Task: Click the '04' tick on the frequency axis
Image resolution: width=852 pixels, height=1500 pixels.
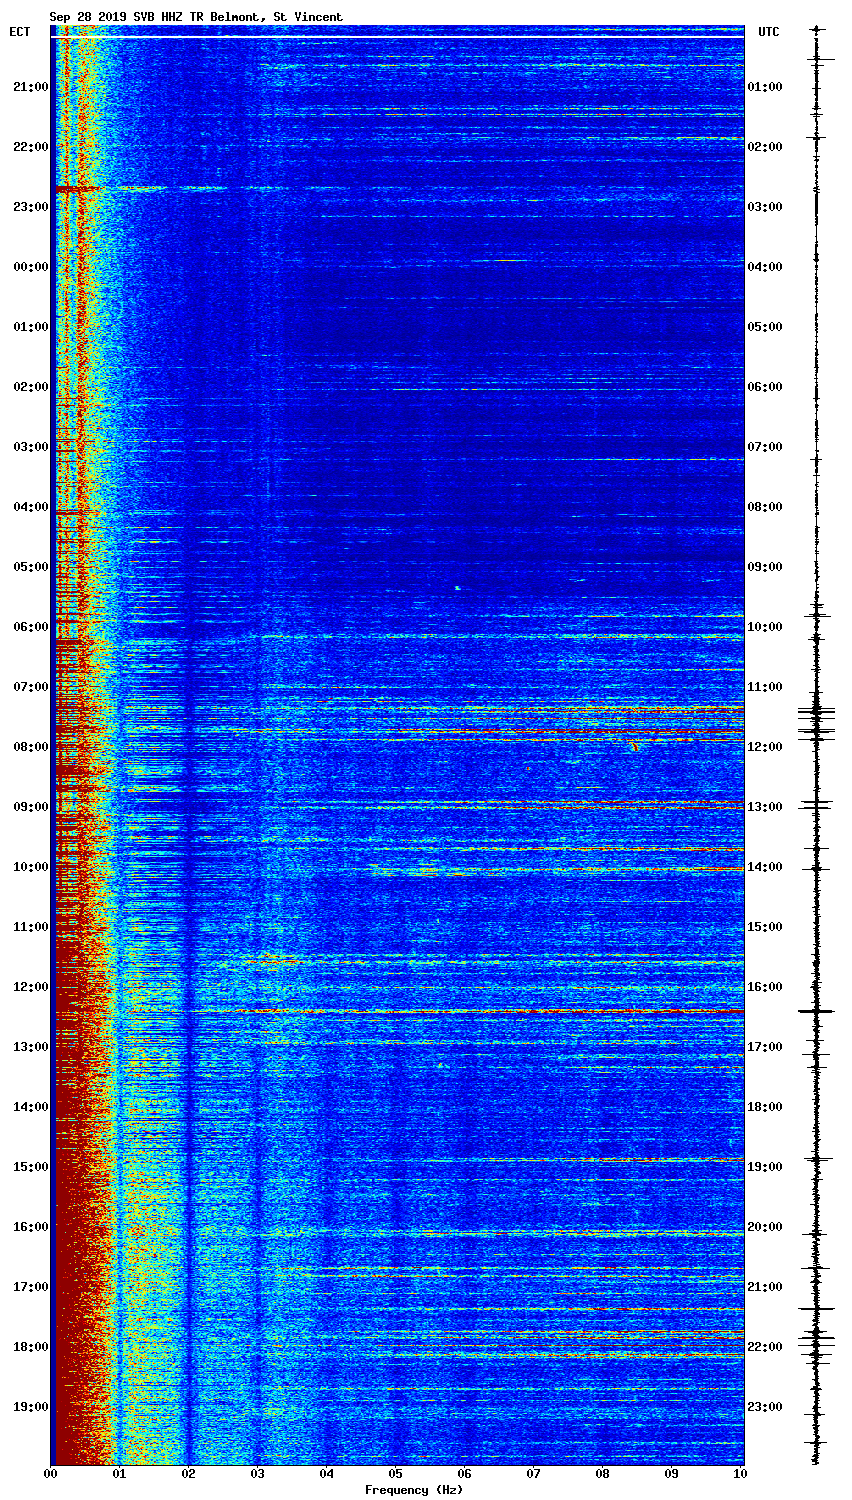Action: (326, 1473)
